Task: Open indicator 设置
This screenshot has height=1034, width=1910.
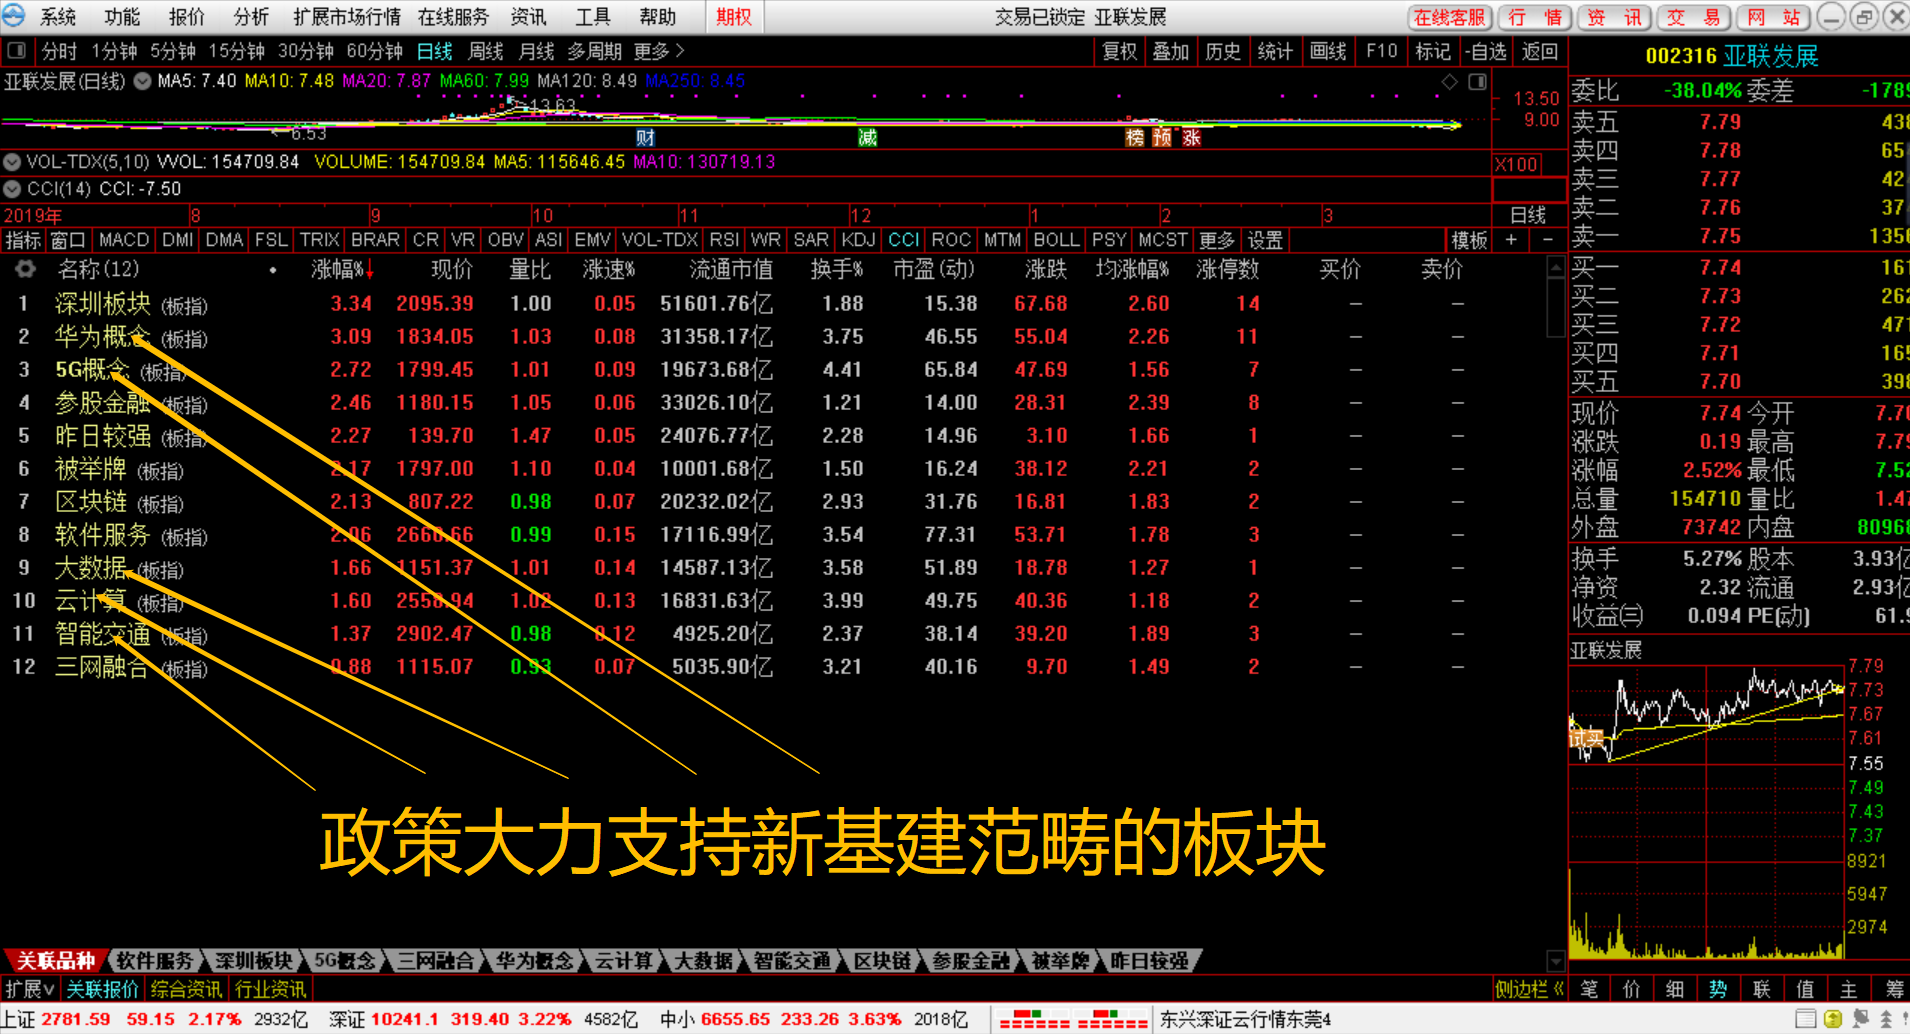Action: (x=1265, y=240)
